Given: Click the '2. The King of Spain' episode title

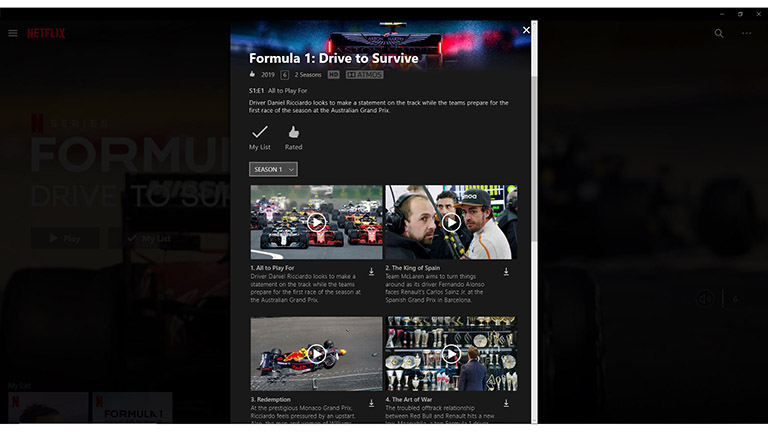Looking at the screenshot, I should coord(412,268).
